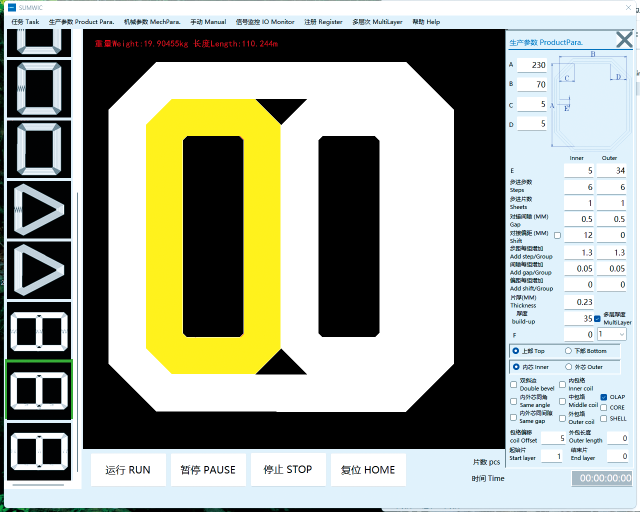Select the single-window rectangular core thumbnail above the triangles
The image size is (640, 512).
(x=39, y=149)
